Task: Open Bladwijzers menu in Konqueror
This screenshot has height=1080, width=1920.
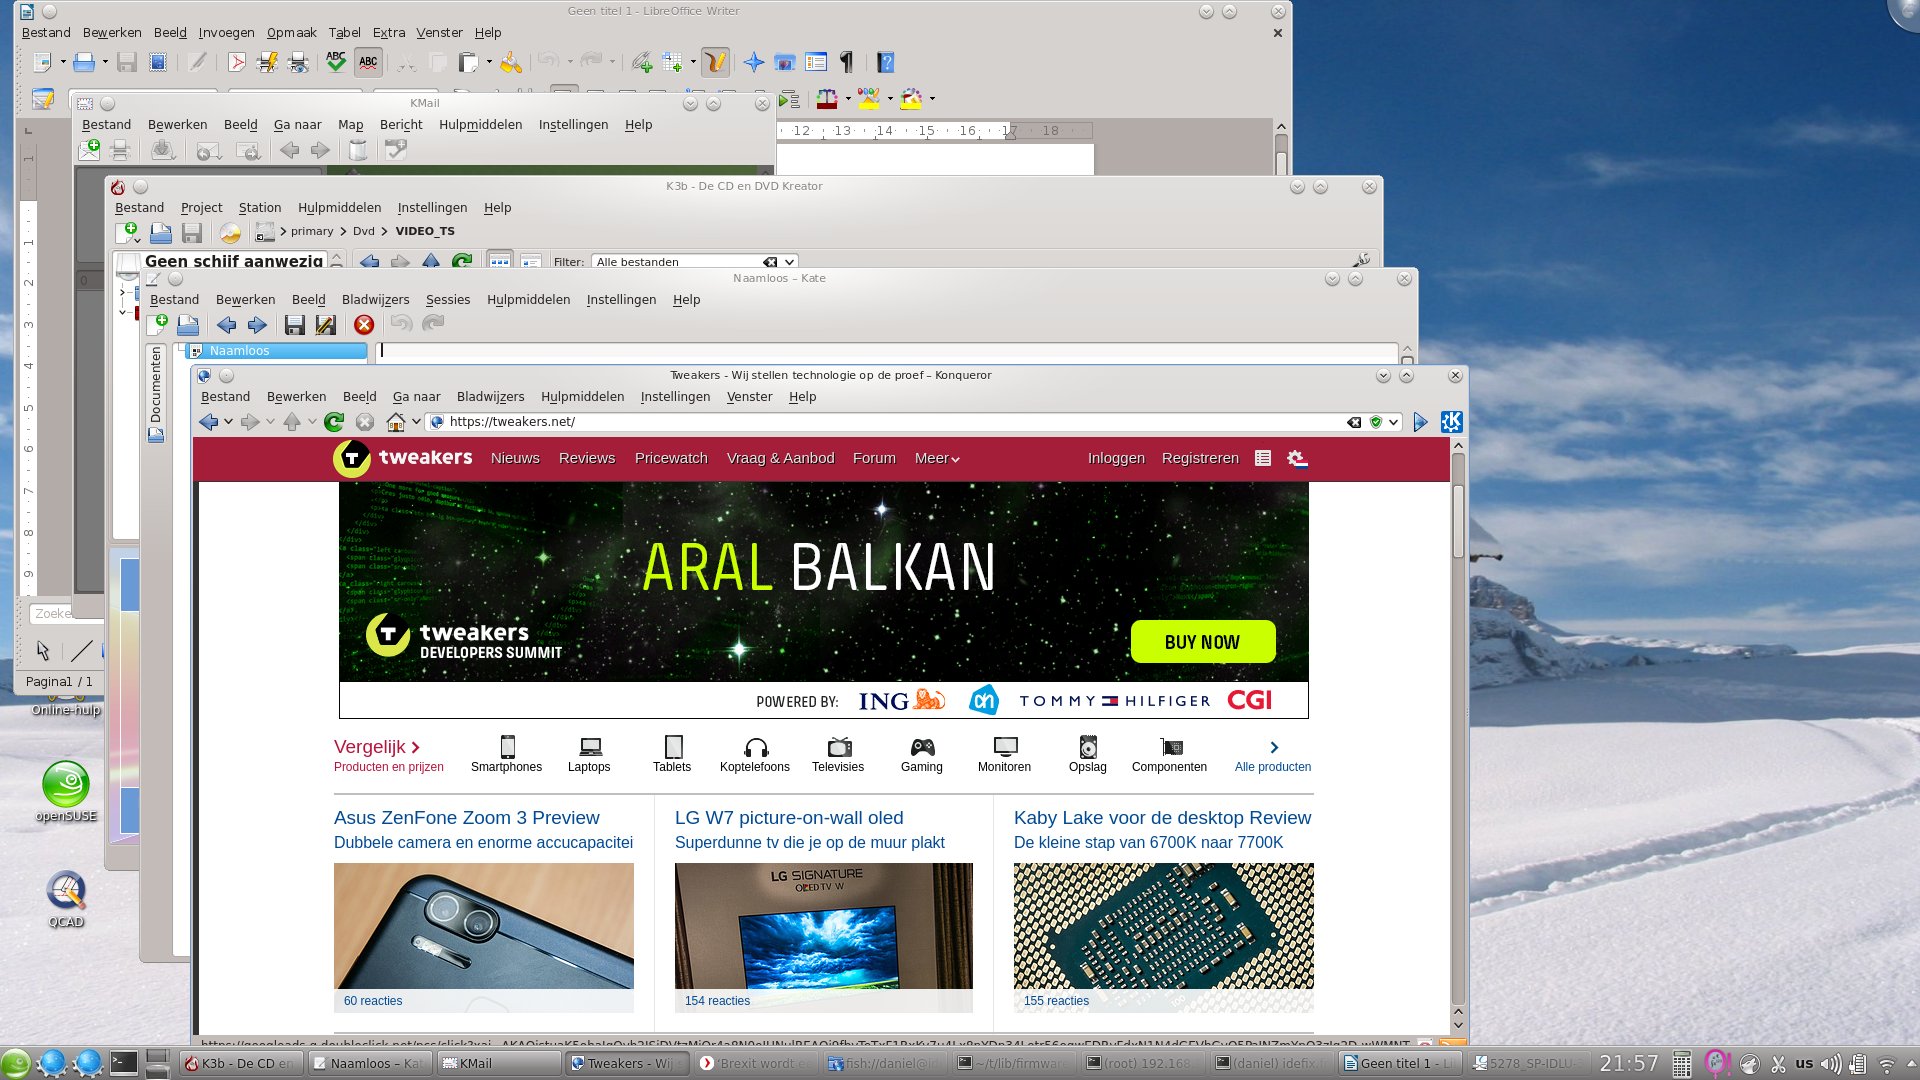Action: point(490,396)
